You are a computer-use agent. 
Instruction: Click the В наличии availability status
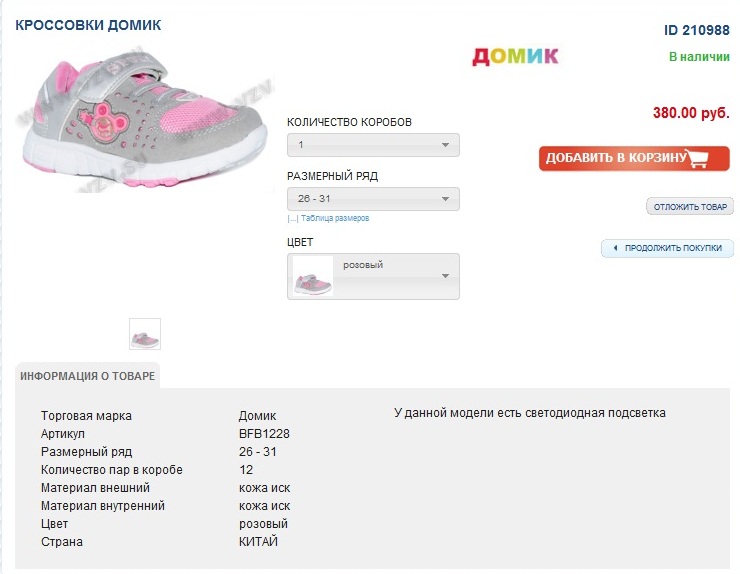click(699, 57)
